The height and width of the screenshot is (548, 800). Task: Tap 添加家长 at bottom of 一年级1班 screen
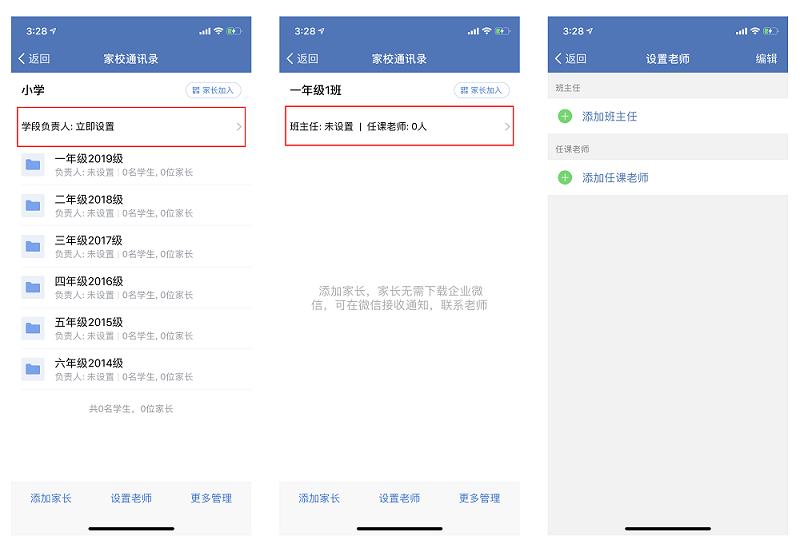click(319, 498)
